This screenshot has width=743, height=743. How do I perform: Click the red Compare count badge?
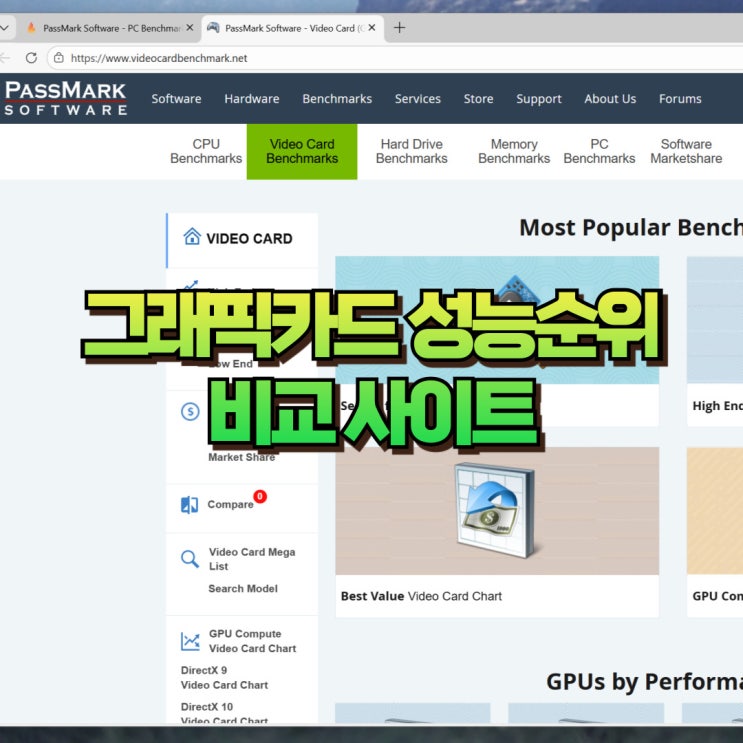click(260, 496)
